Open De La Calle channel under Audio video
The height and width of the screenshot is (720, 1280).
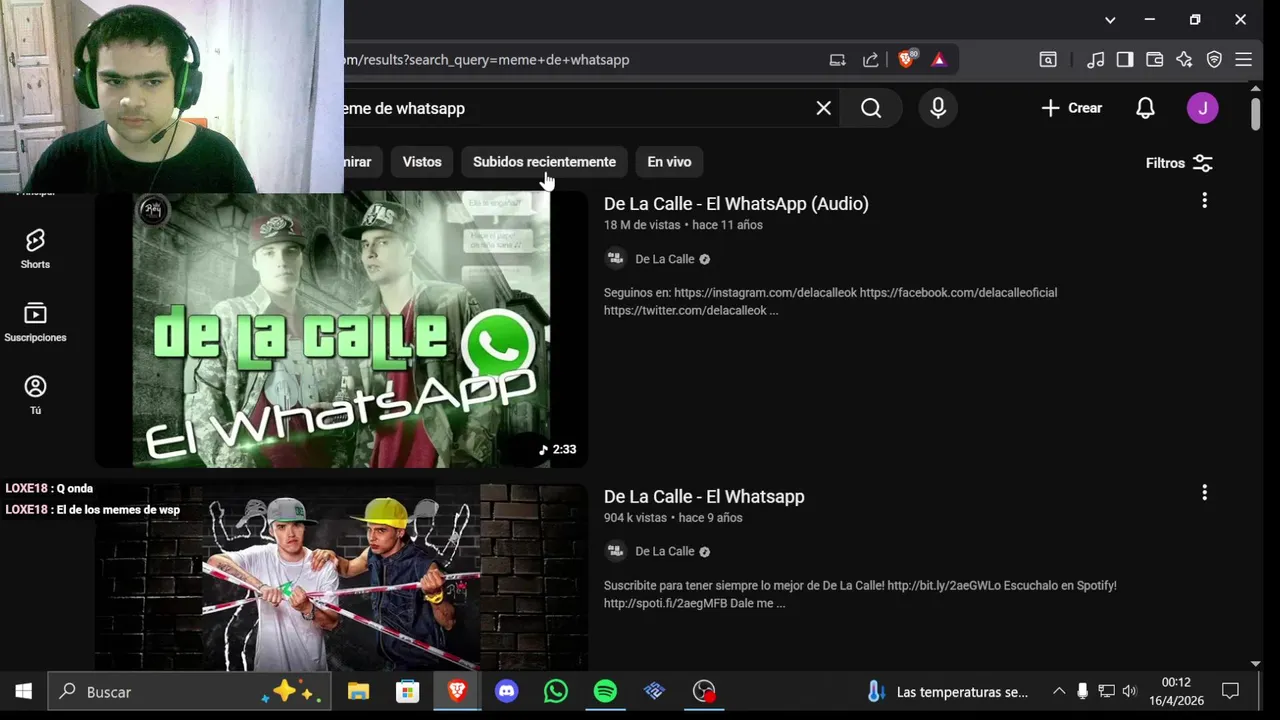point(664,259)
